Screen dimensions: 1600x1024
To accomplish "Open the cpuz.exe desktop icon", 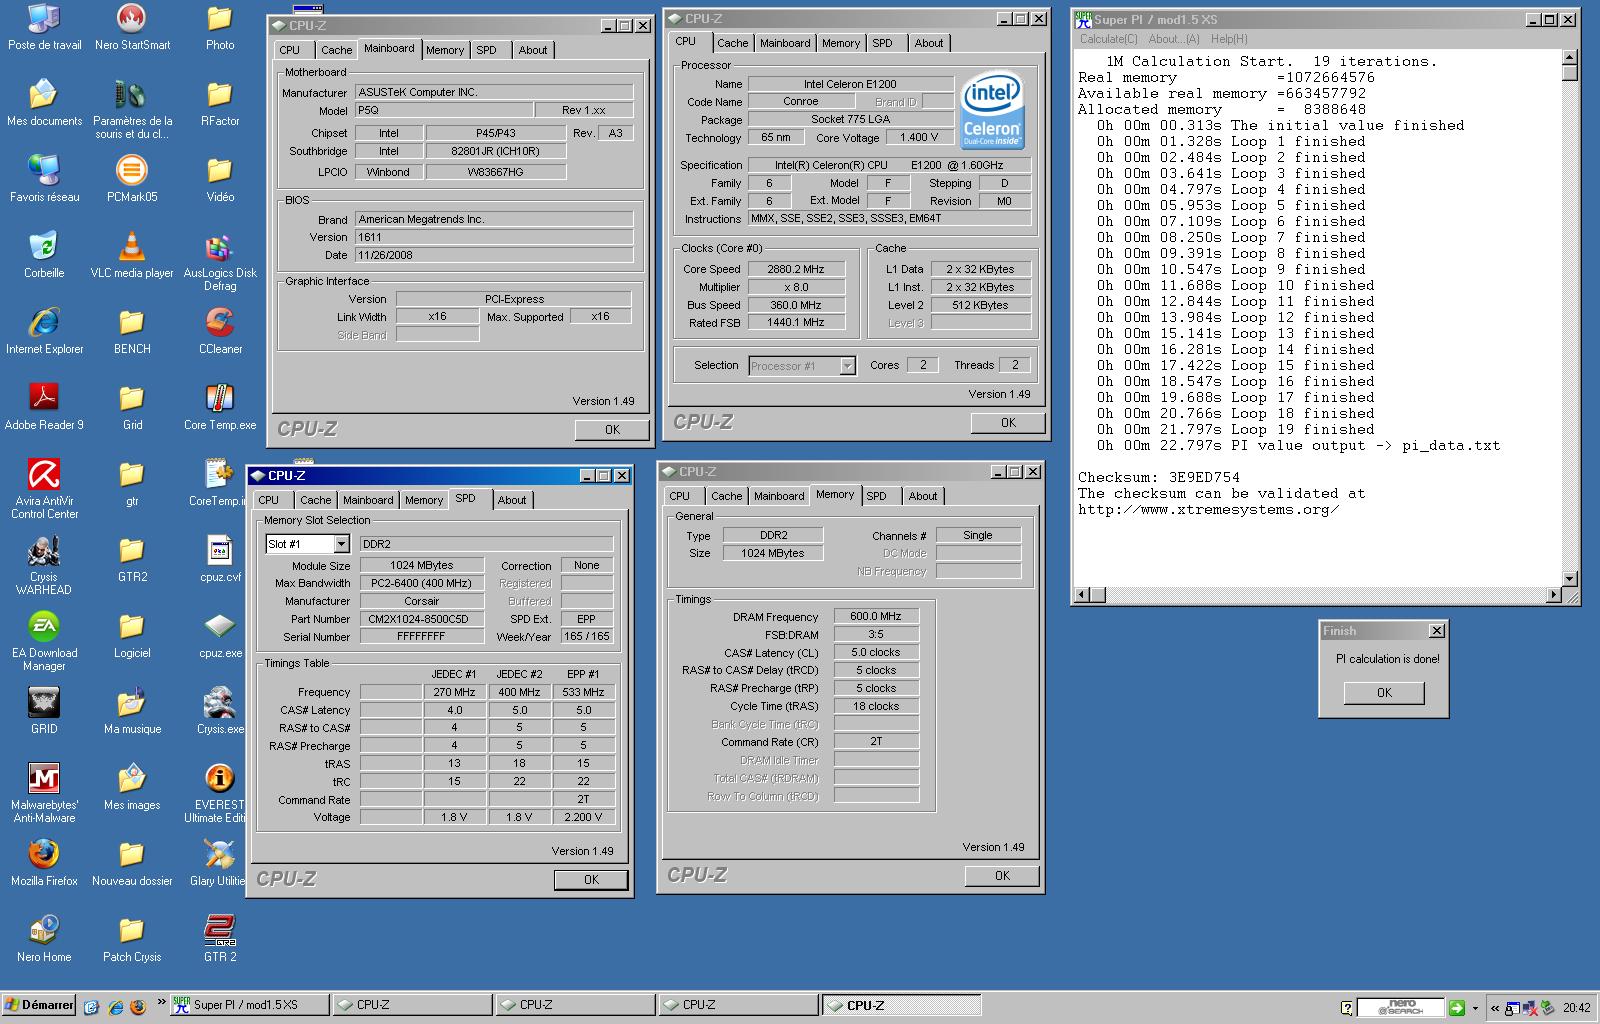I will click(x=220, y=635).
